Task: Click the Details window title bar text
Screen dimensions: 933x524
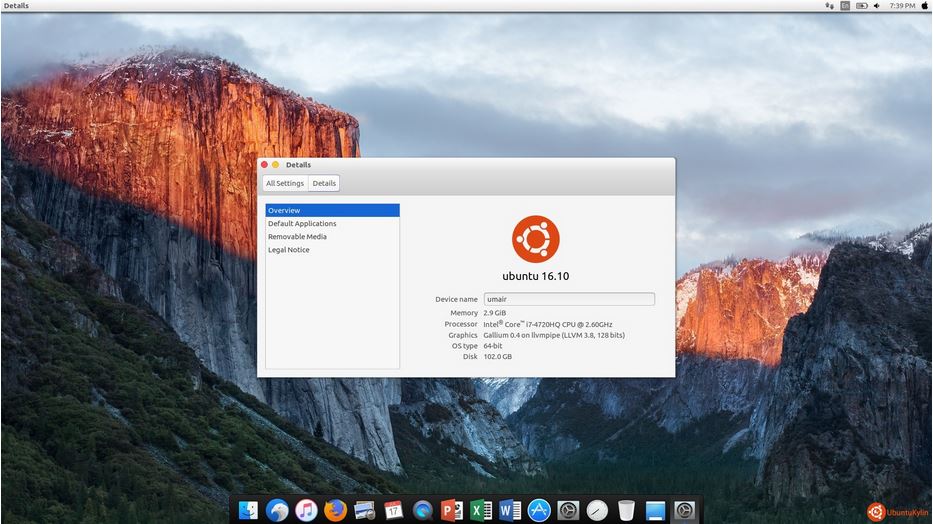Action: click(298, 165)
